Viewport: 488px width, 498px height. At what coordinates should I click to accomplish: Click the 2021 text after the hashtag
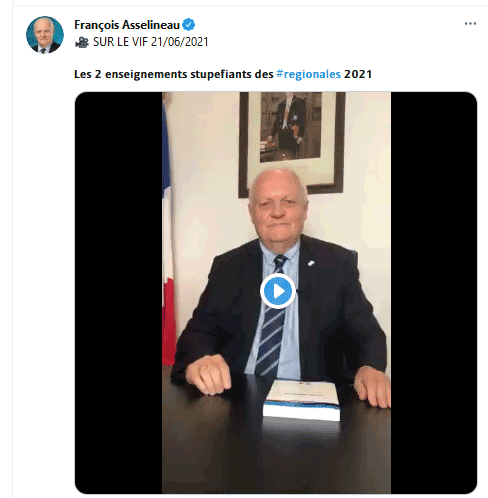coord(358,74)
